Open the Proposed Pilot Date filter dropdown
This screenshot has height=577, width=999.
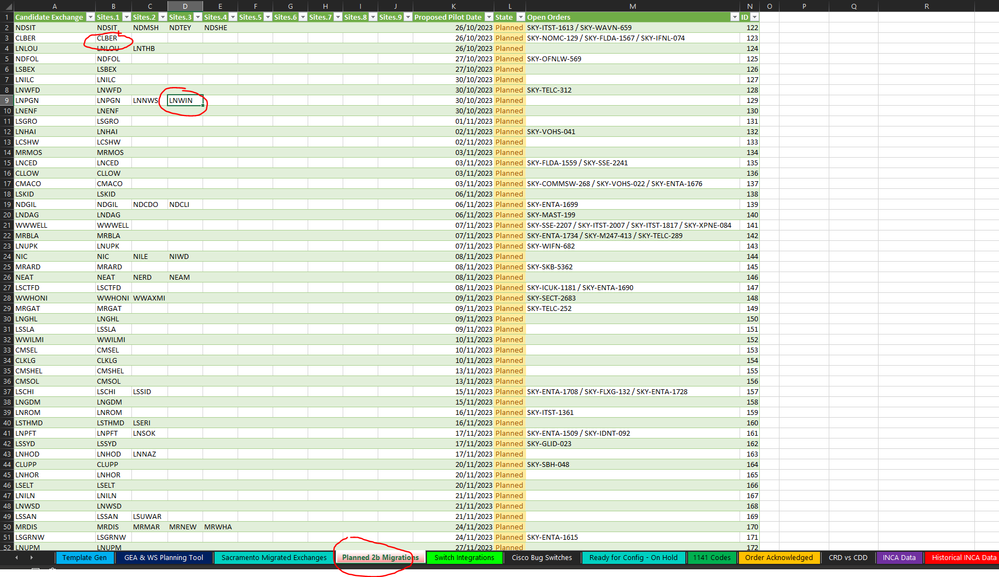coord(489,17)
